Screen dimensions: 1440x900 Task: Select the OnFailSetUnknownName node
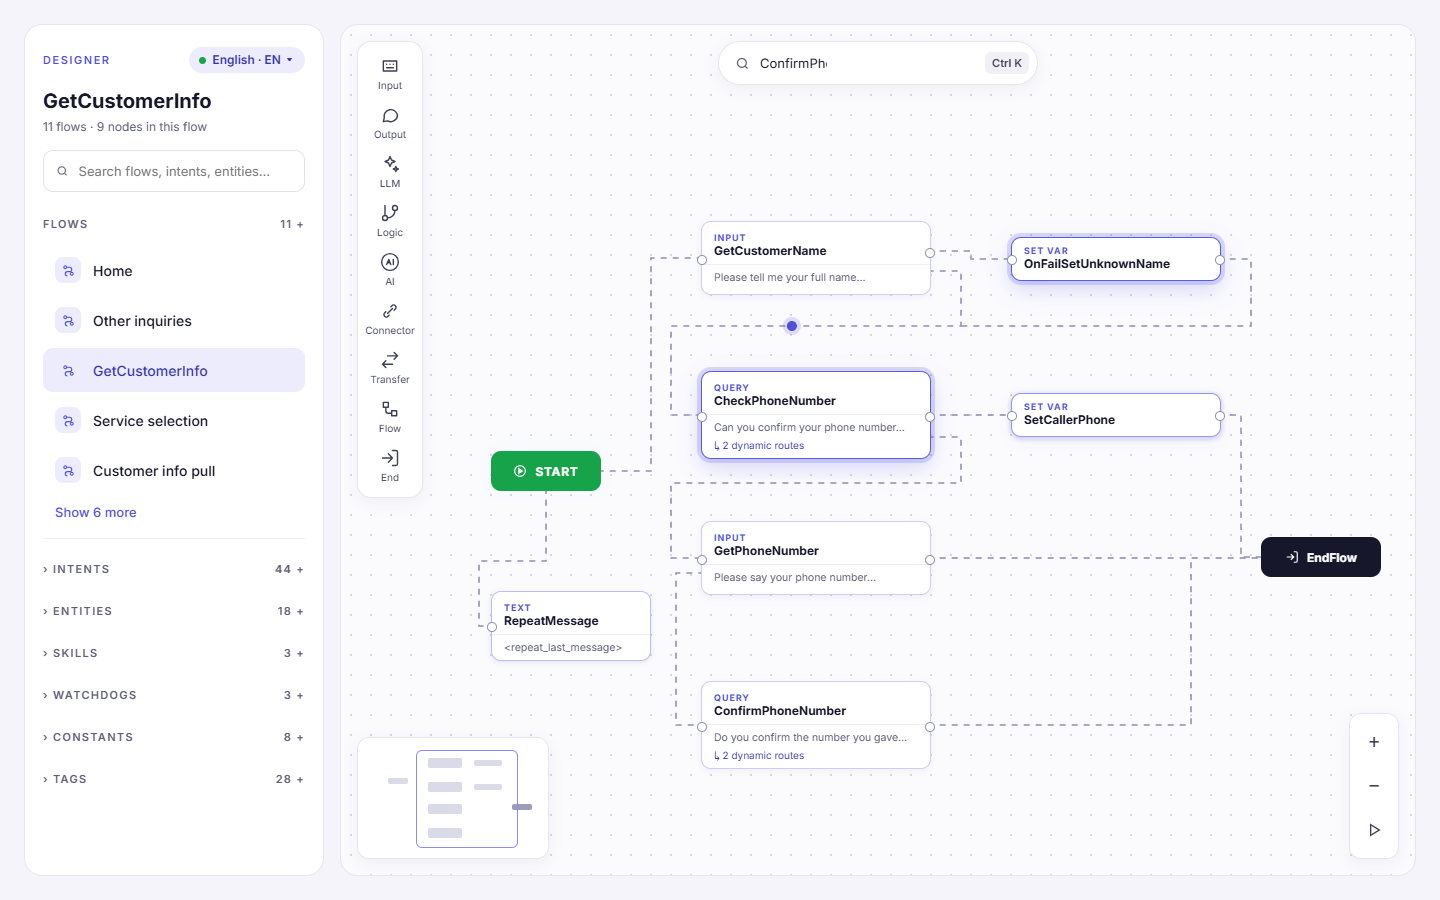coord(1116,259)
